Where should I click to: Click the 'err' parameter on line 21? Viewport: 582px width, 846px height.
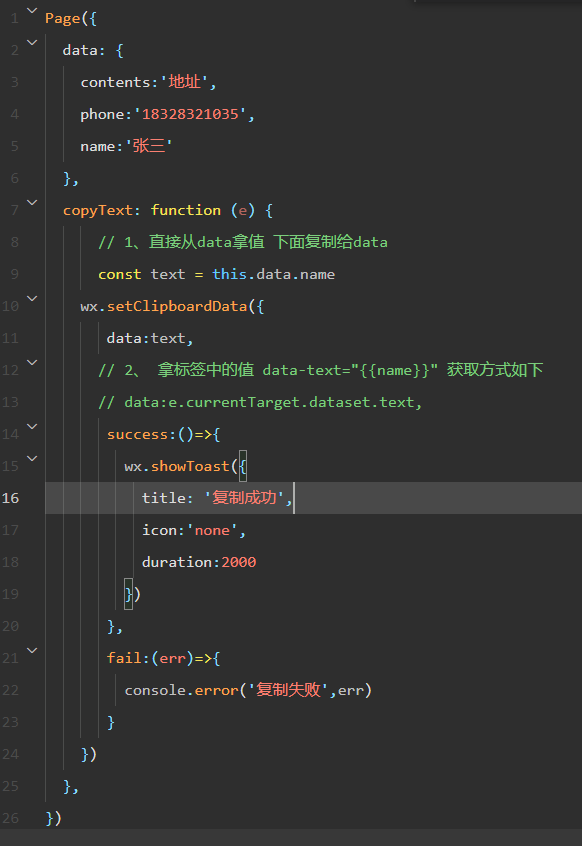173,658
